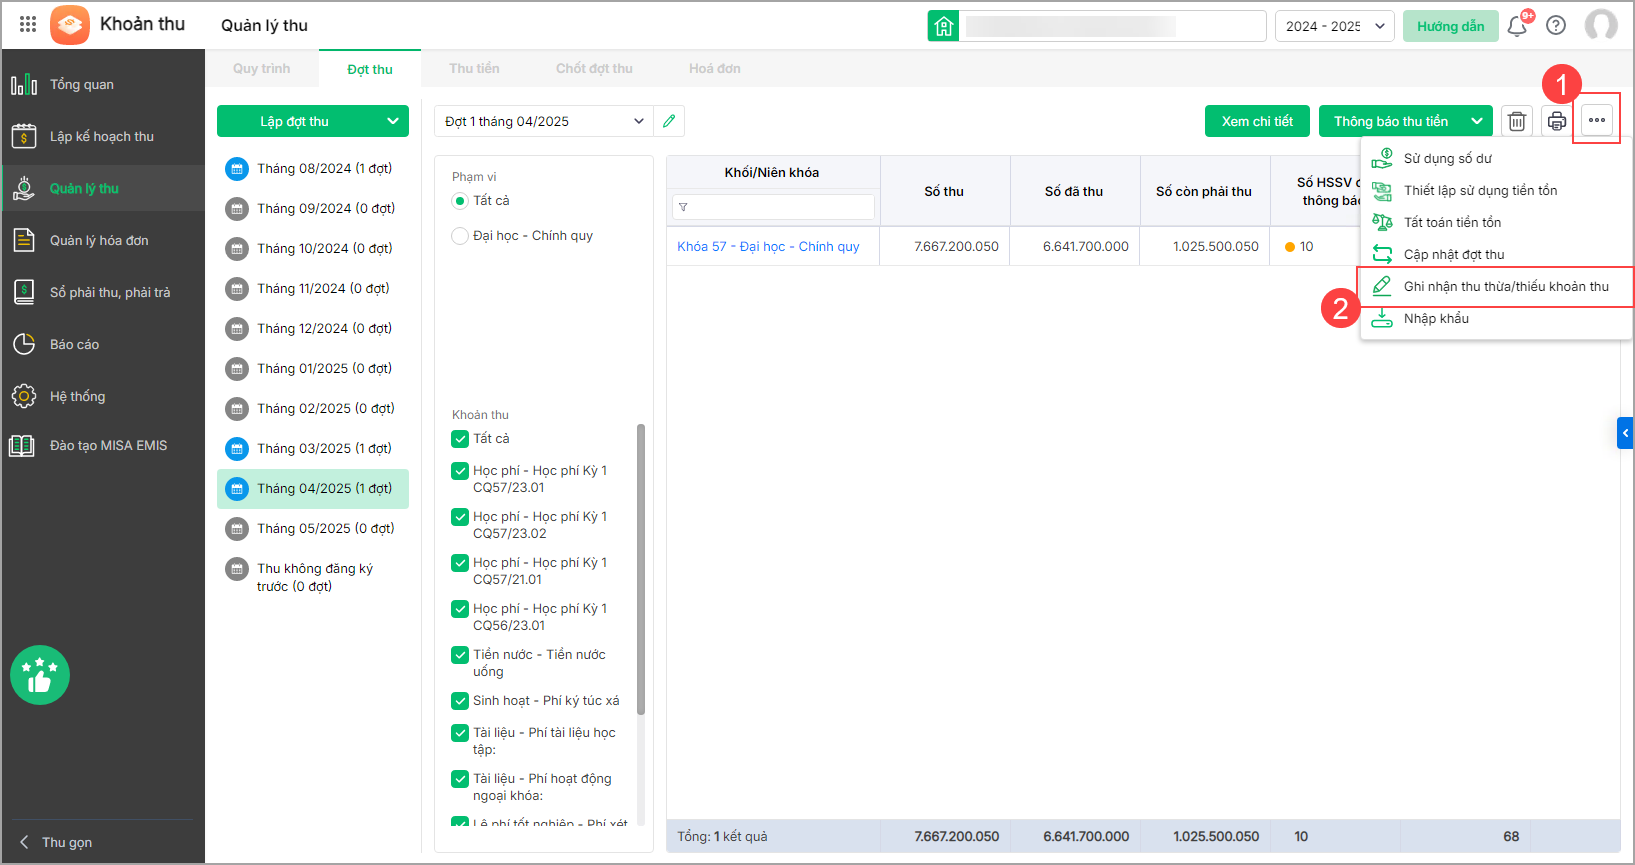Switch to the 'Thu tiền' tab
This screenshot has width=1635, height=865.
[474, 69]
